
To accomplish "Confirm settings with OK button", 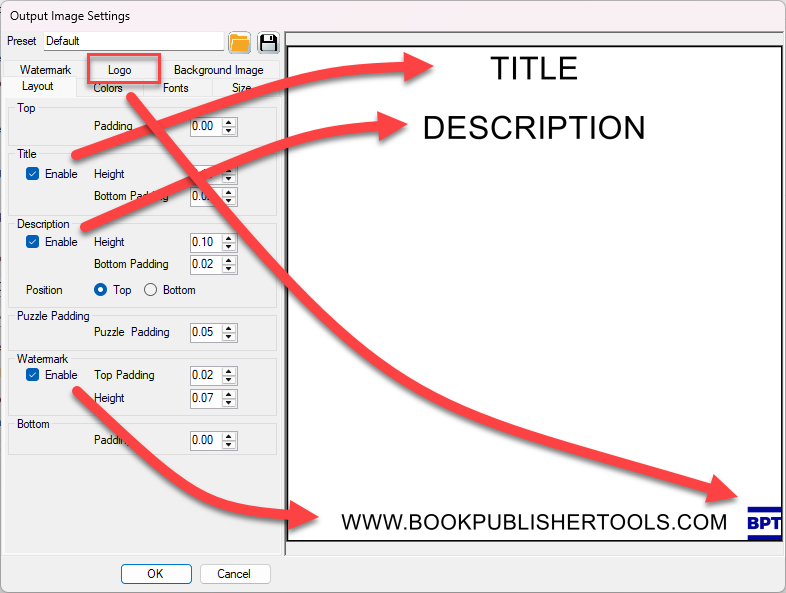I will click(156, 574).
